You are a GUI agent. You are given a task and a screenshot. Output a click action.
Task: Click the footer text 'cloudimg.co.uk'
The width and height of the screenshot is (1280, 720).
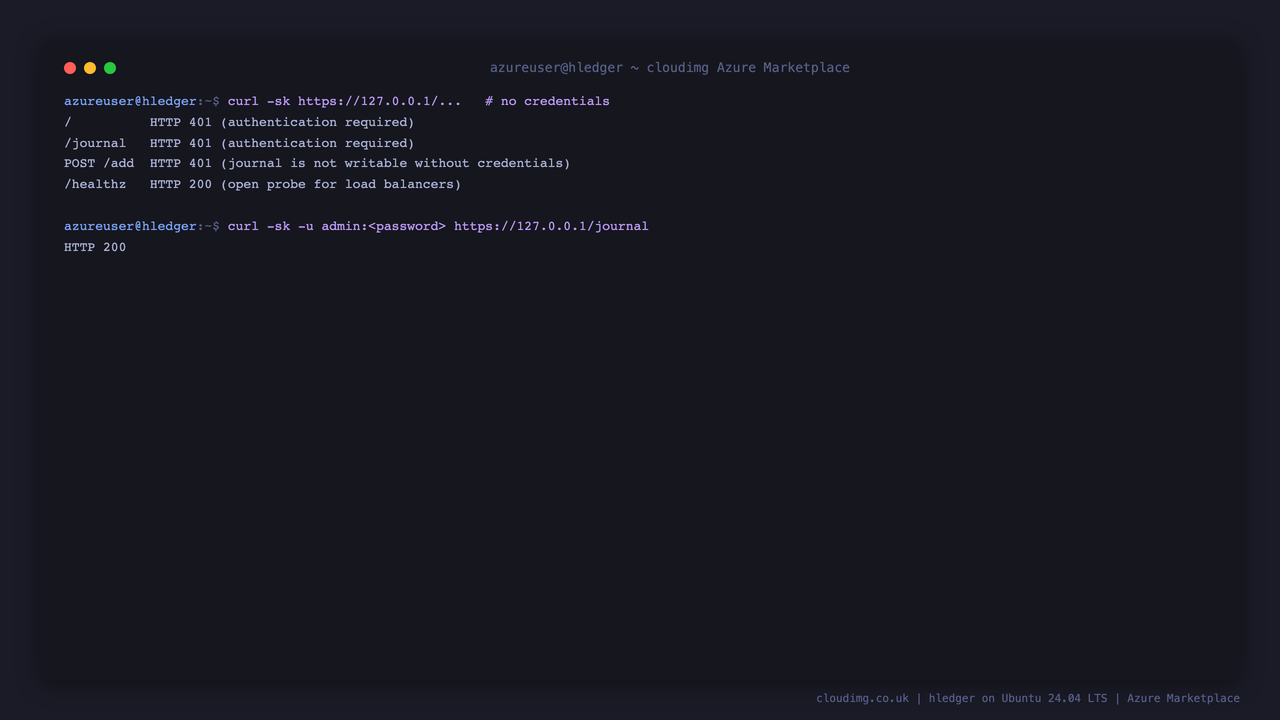point(862,698)
